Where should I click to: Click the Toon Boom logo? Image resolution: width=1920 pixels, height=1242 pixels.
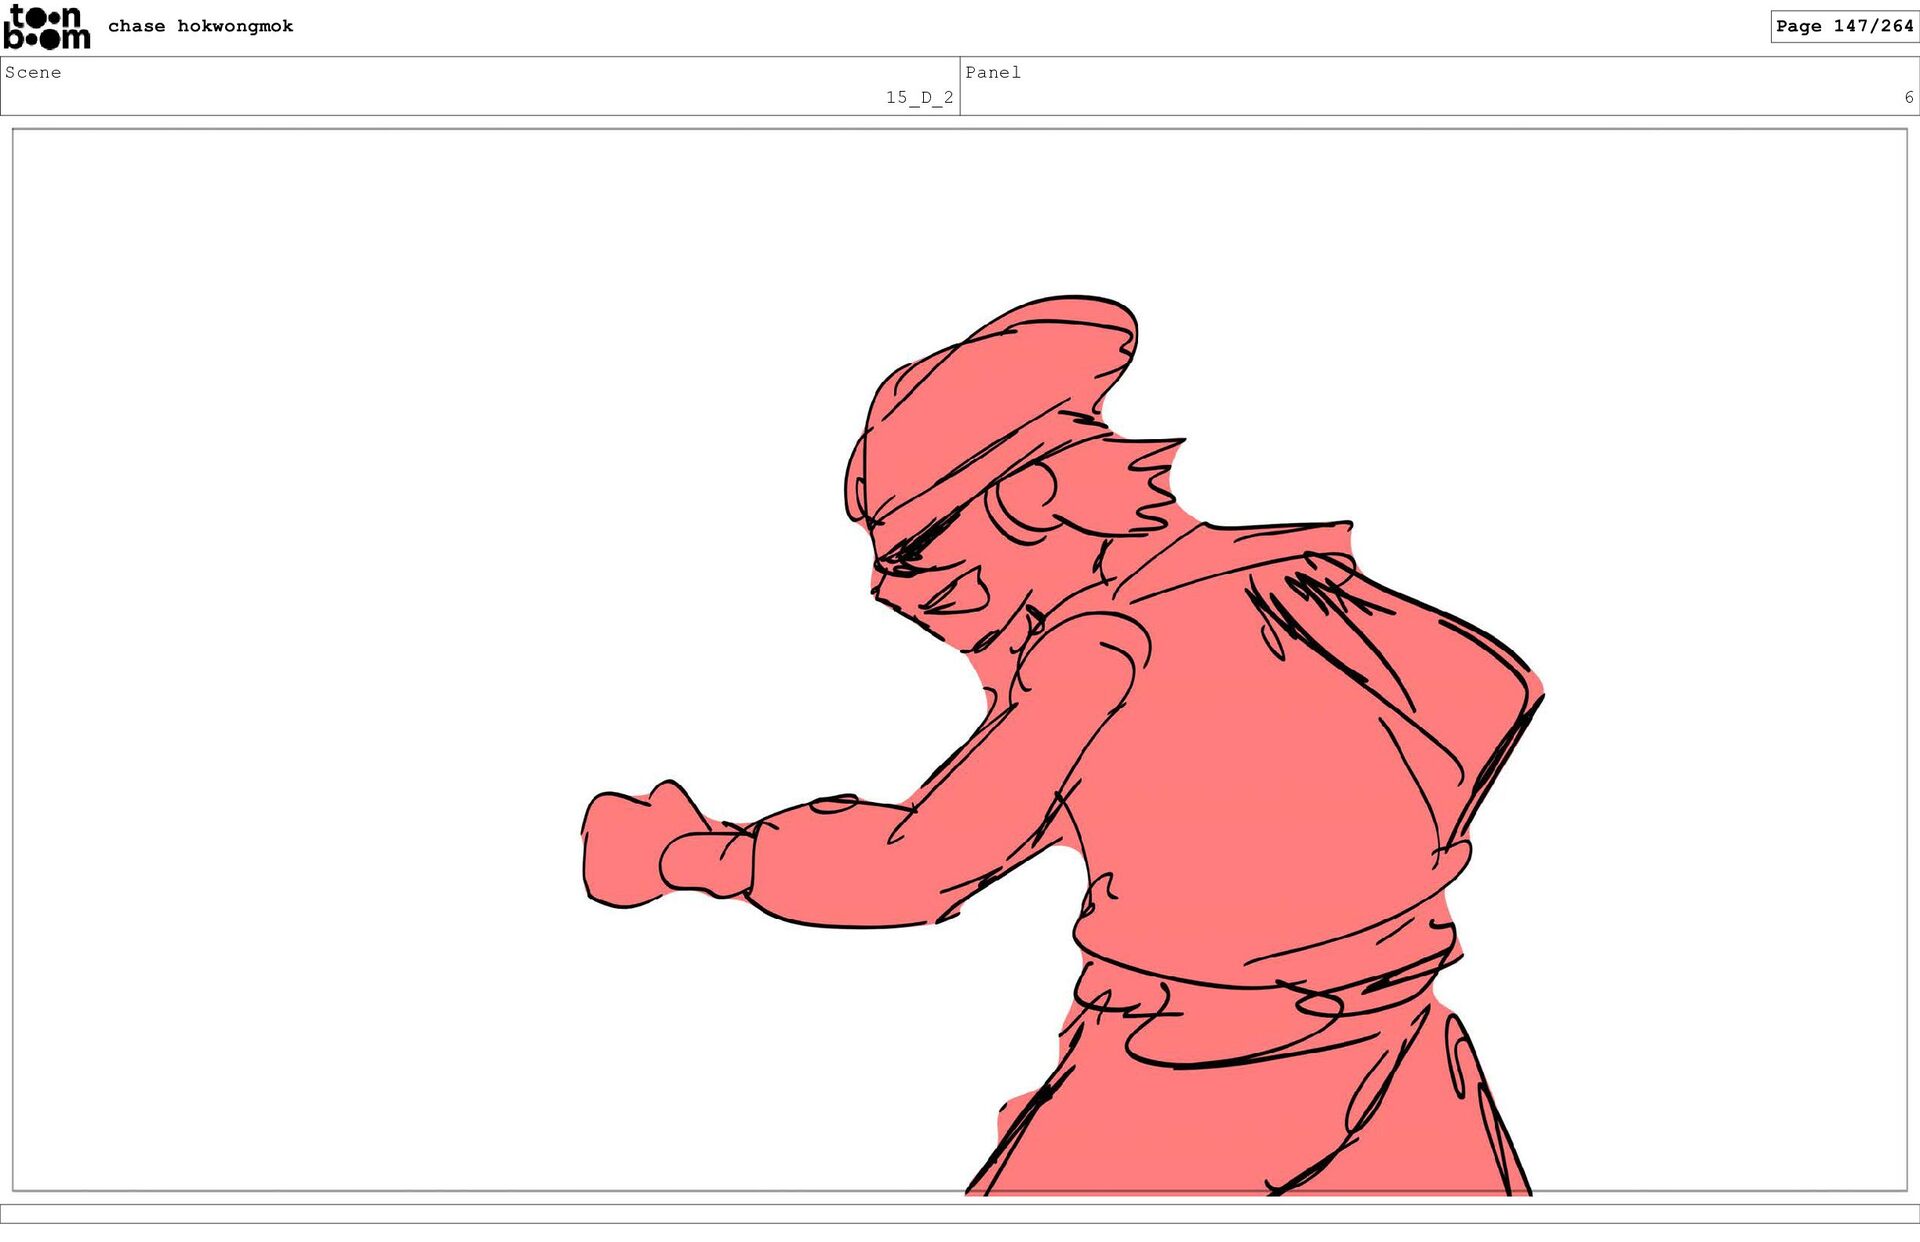[x=46, y=27]
